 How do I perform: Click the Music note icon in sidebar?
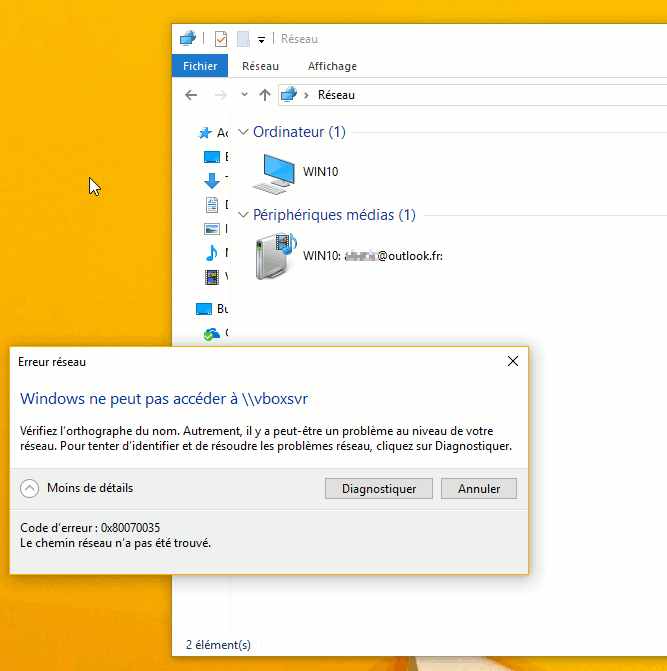[211, 253]
